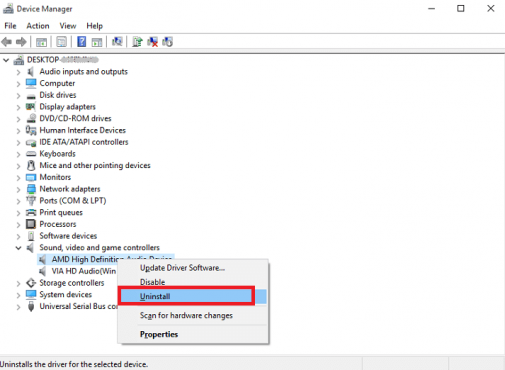
Task: Open the Properties toolbar icon
Action: 62,42
